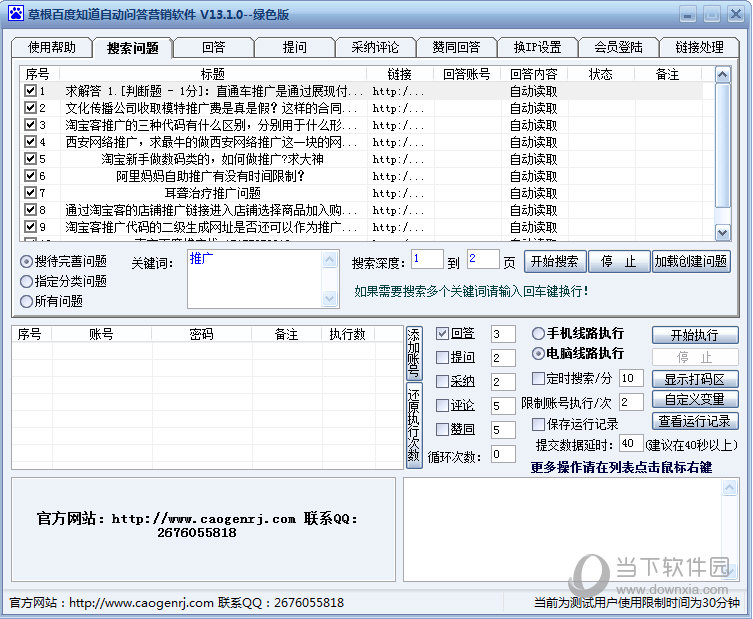Screen dimensions: 753x619
Task: Click keyword box scroll up arrow
Action: (329, 260)
